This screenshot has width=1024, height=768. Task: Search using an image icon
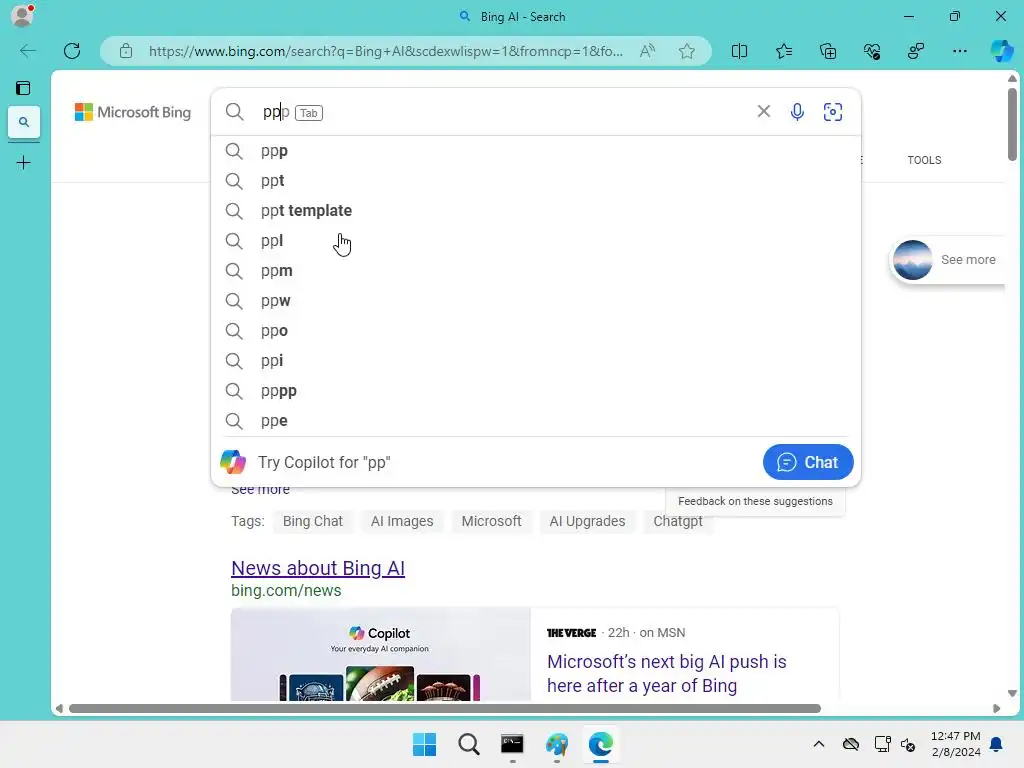click(833, 112)
